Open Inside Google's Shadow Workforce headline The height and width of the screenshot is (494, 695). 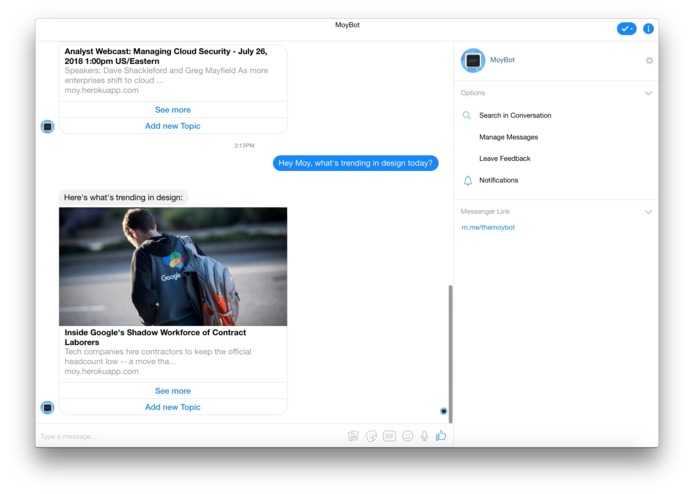155,337
